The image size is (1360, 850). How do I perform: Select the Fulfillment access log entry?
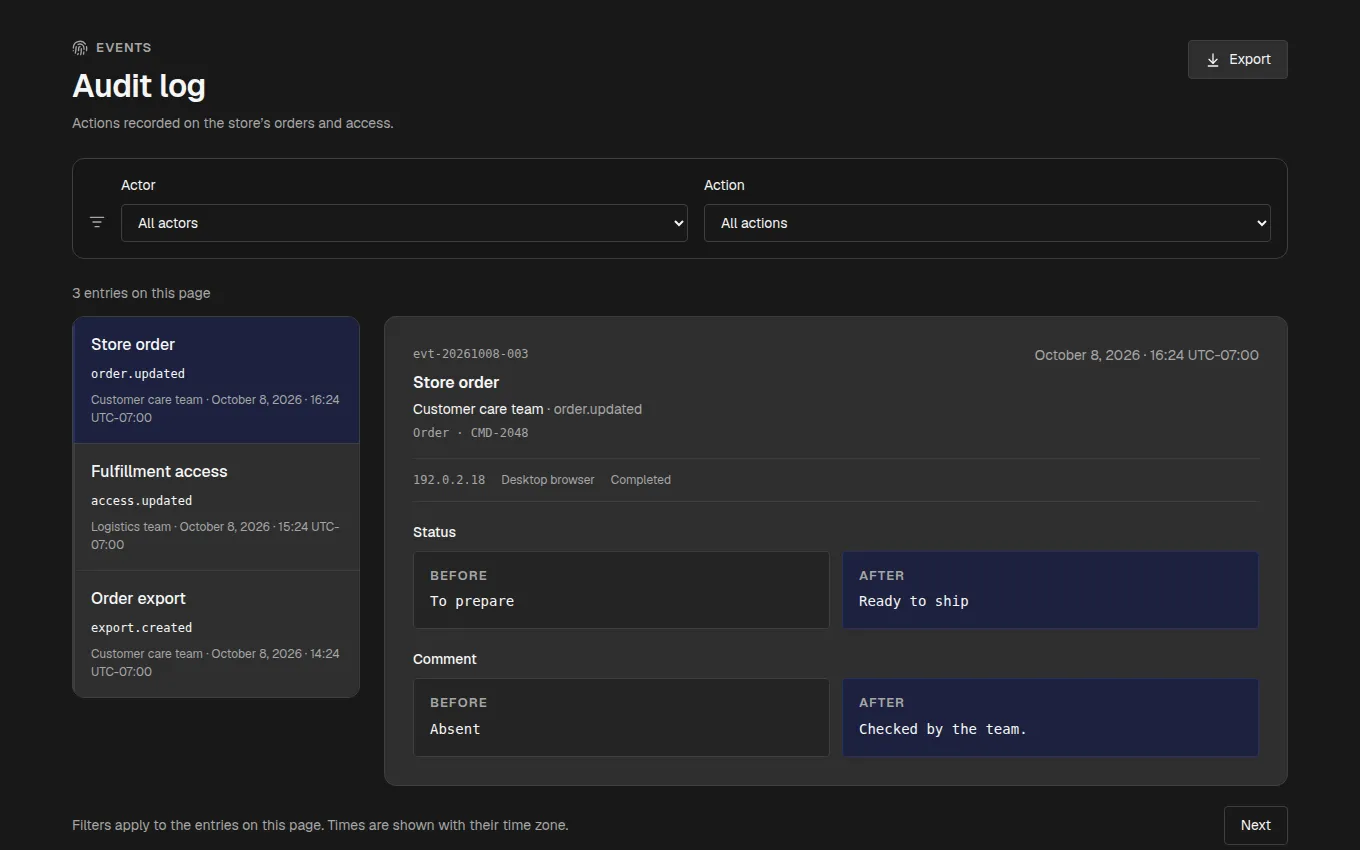216,507
